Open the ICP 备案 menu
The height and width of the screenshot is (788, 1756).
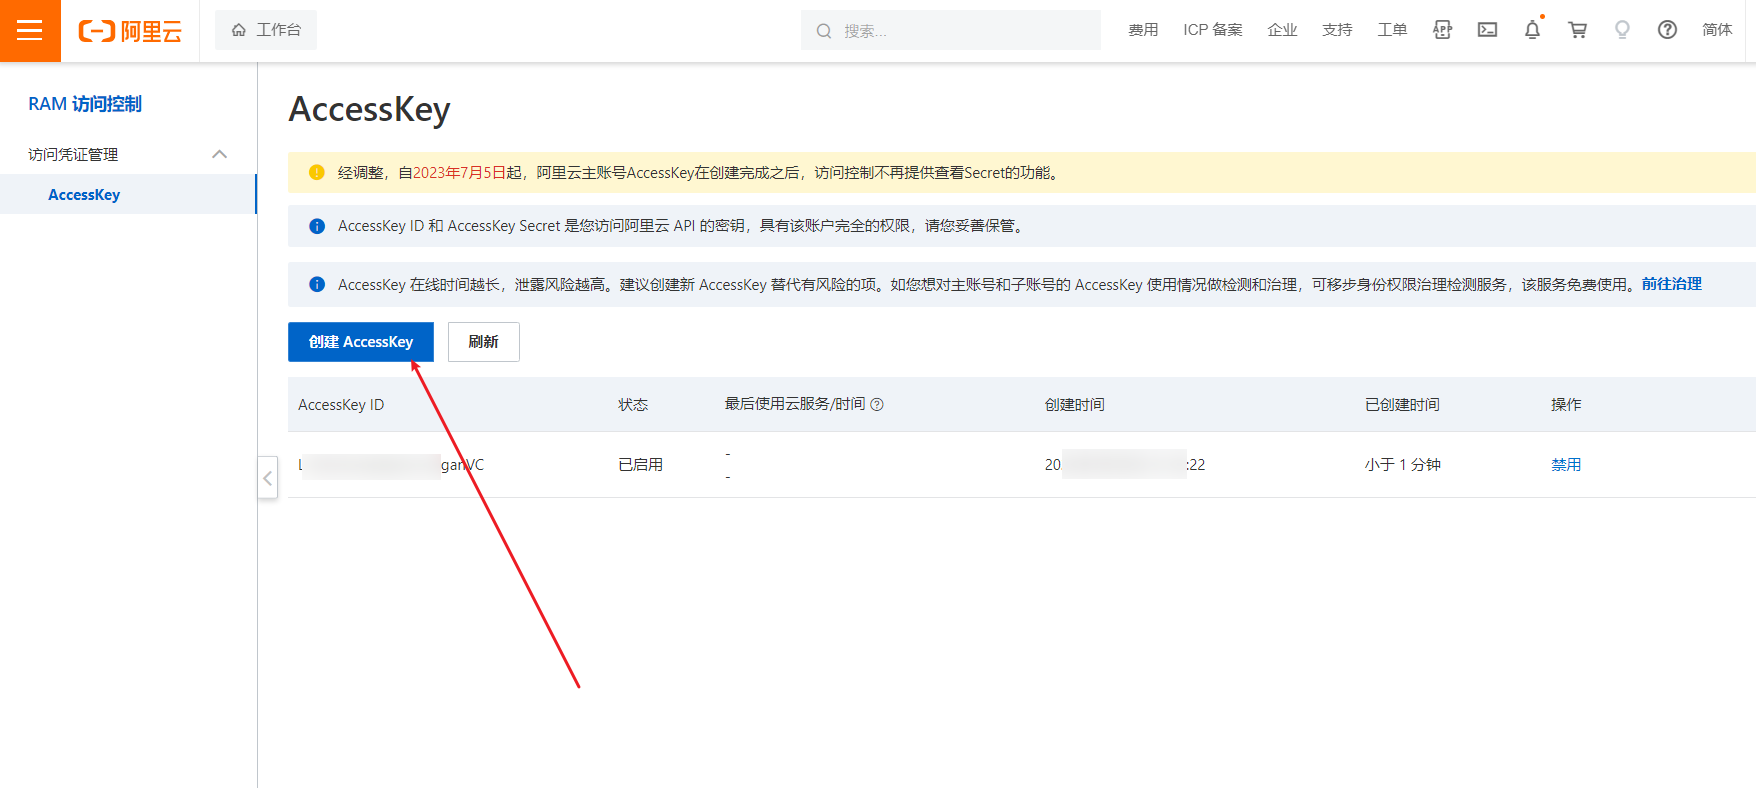tap(1213, 30)
